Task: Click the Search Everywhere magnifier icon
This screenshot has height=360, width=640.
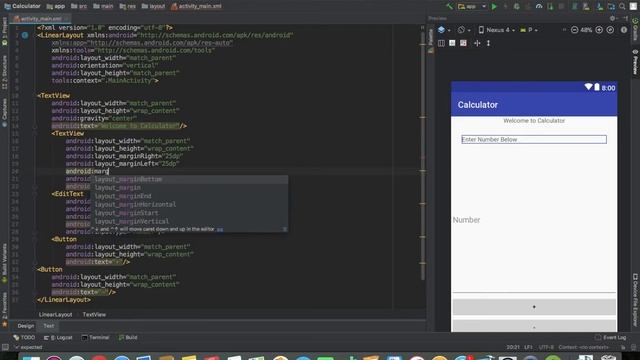Action: pos(622,7)
